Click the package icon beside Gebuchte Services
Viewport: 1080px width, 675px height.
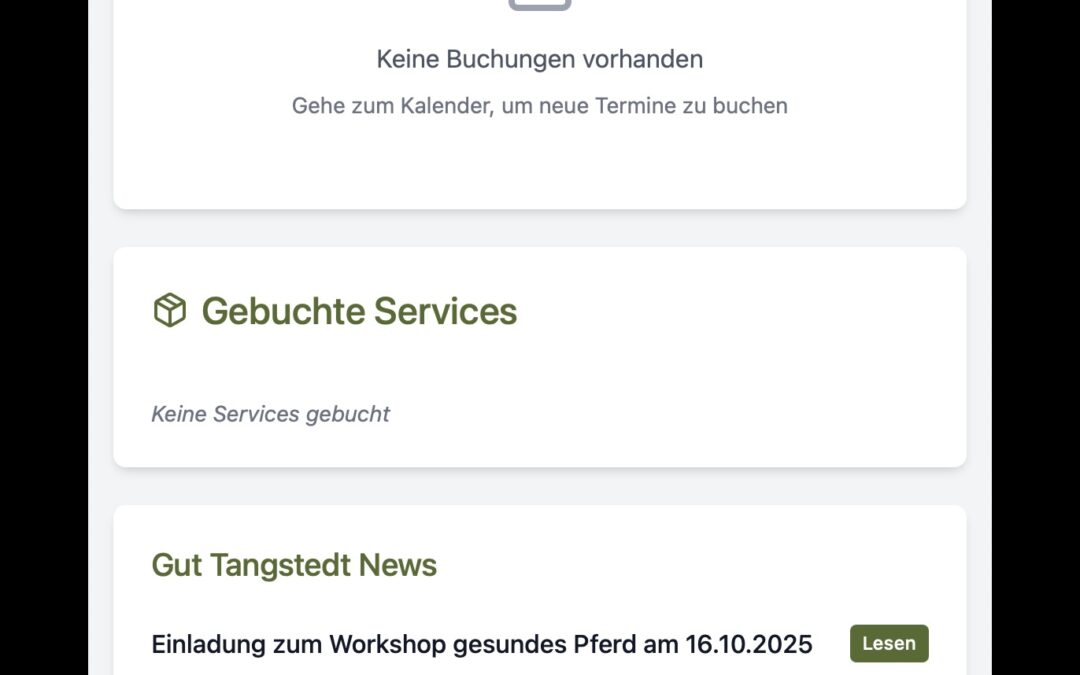pyautogui.click(x=168, y=310)
